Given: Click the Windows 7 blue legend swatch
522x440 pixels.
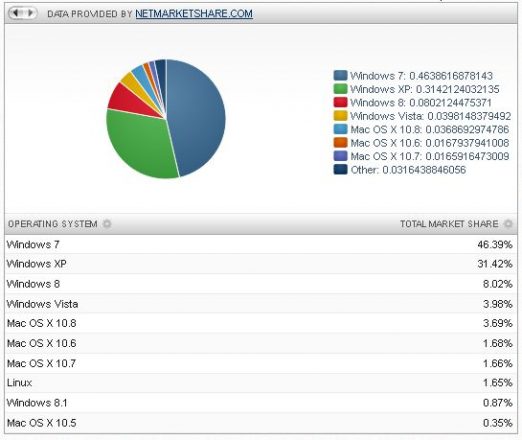Looking at the screenshot, I should click(340, 76).
